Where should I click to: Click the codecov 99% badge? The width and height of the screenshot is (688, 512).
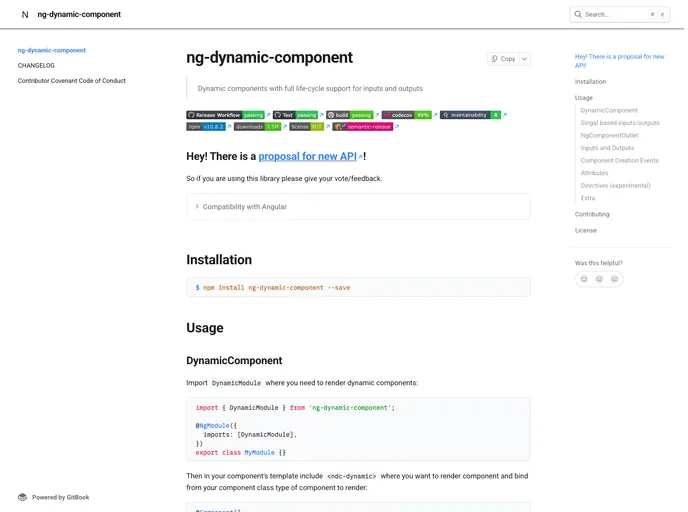point(407,115)
